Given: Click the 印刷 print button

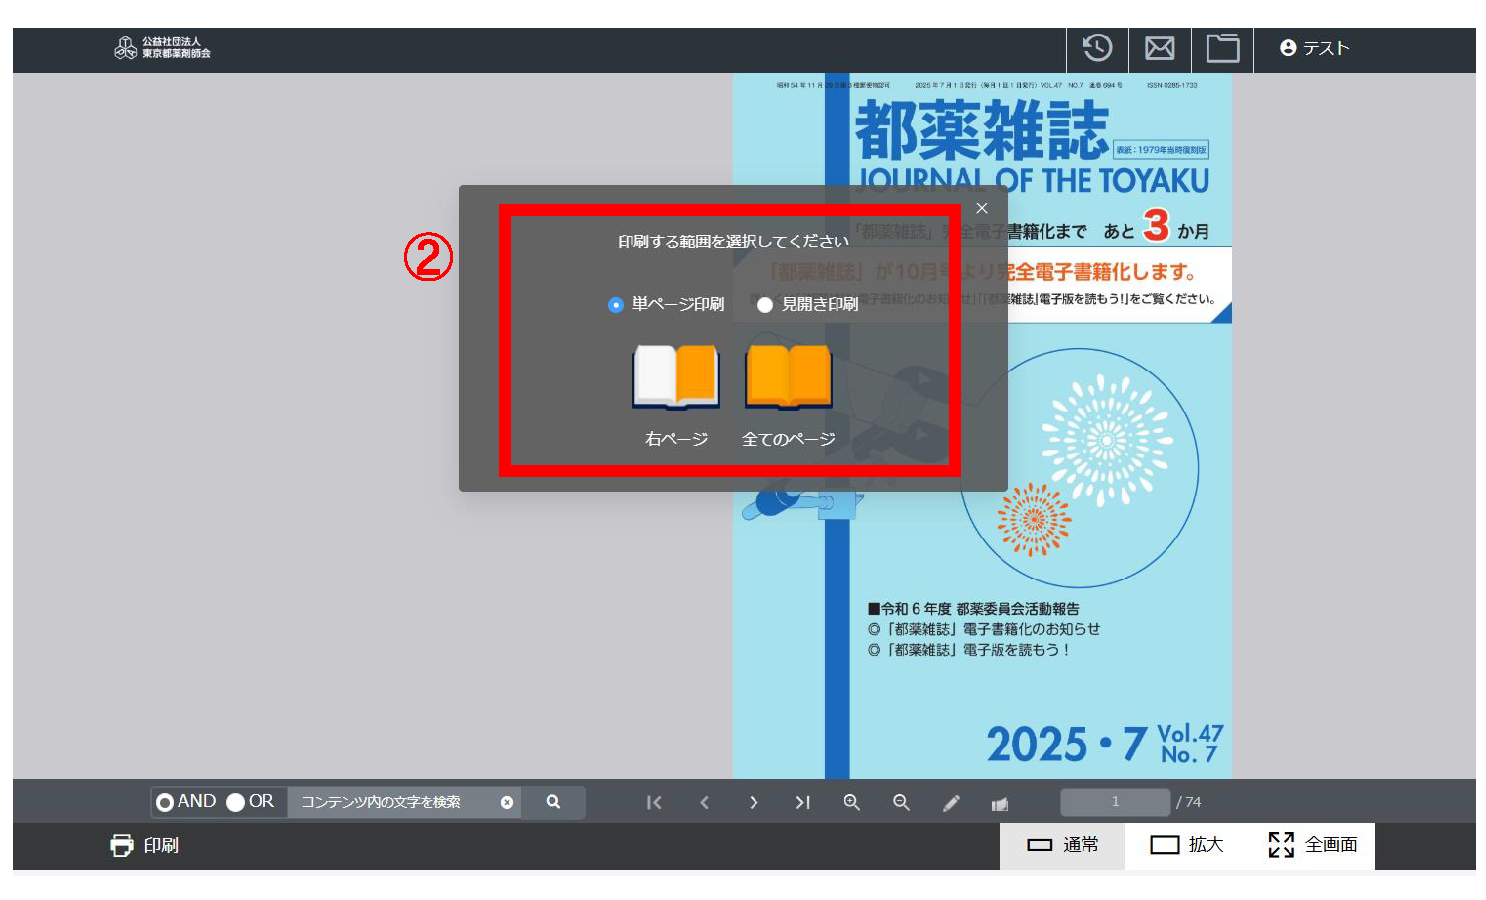Looking at the screenshot, I should [144, 846].
